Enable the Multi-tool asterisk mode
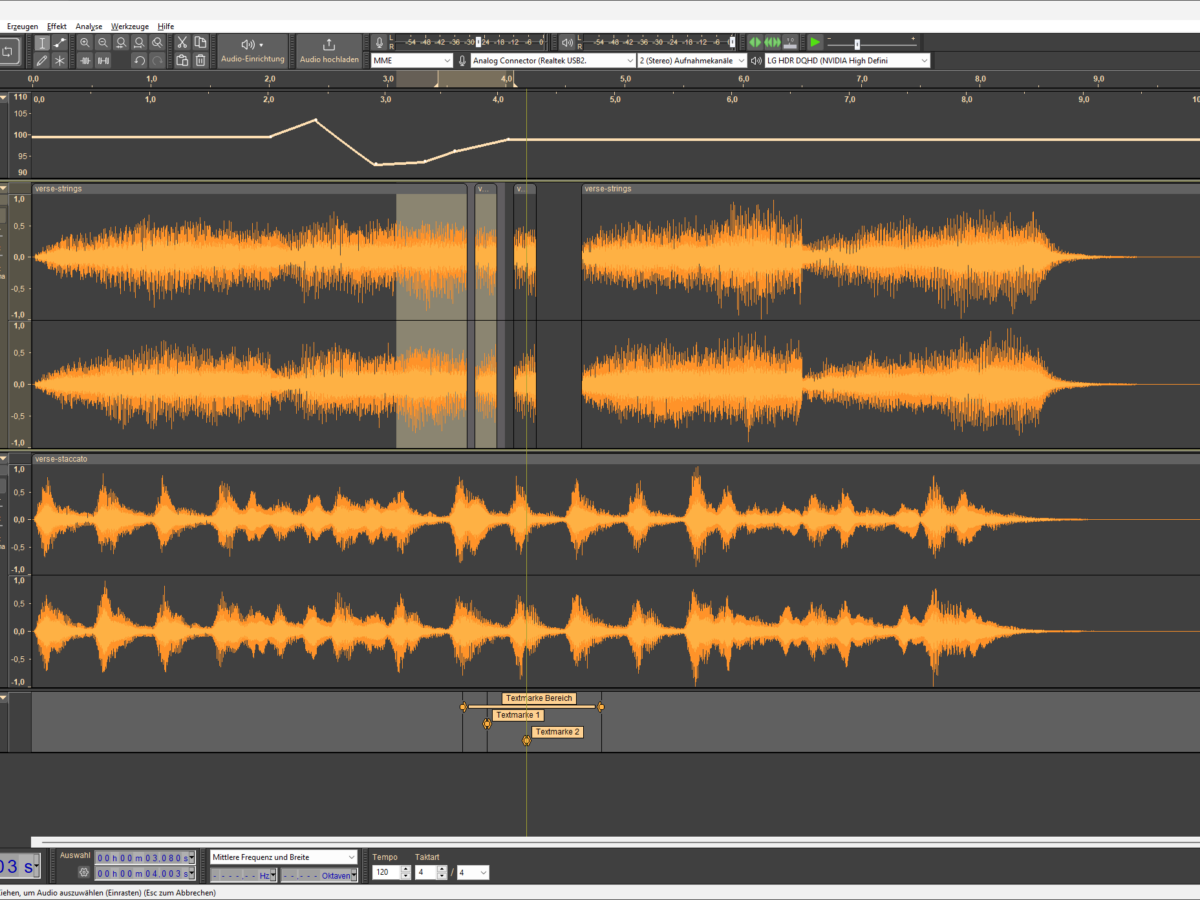Viewport: 1200px width, 900px height. coord(60,61)
